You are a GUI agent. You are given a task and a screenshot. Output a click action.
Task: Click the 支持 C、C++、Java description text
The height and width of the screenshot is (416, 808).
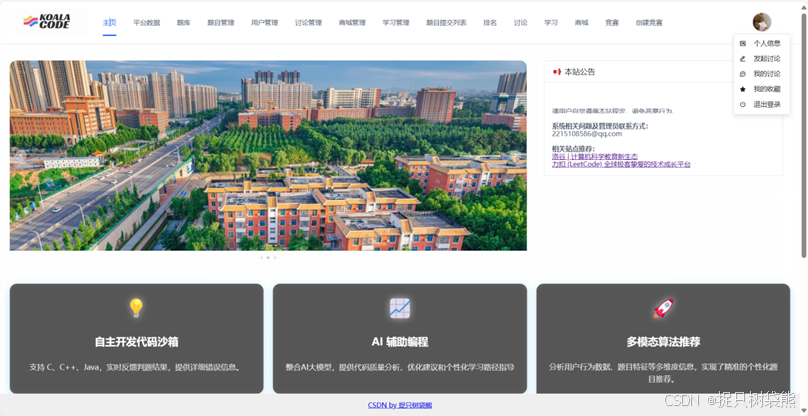tap(136, 368)
